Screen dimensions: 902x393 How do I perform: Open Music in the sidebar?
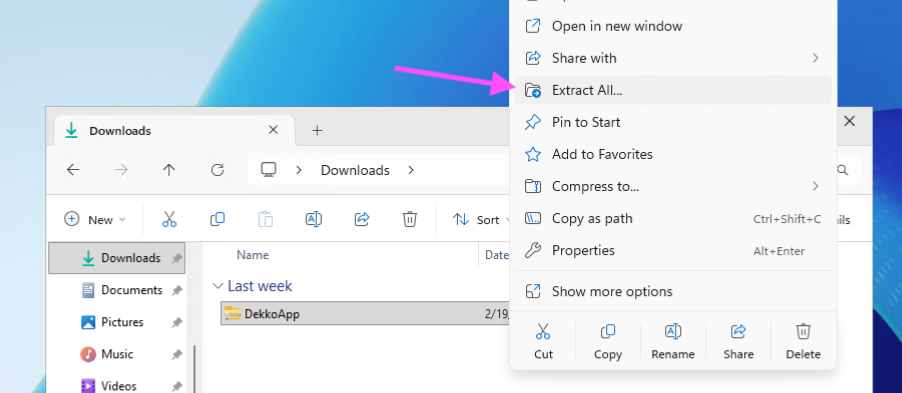117,354
